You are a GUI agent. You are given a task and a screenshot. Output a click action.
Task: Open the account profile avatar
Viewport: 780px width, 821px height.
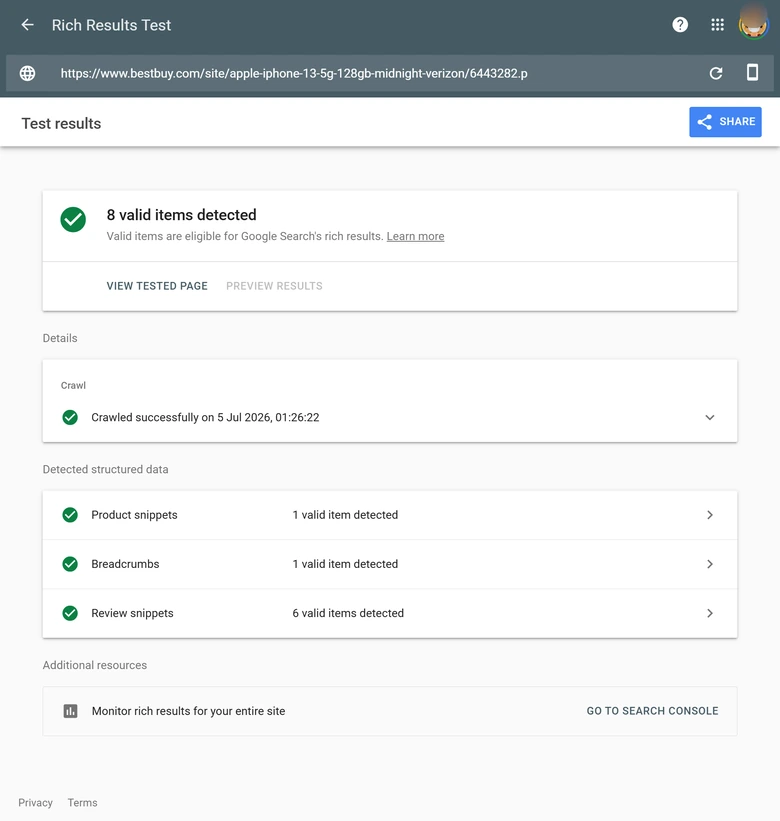tap(753, 25)
